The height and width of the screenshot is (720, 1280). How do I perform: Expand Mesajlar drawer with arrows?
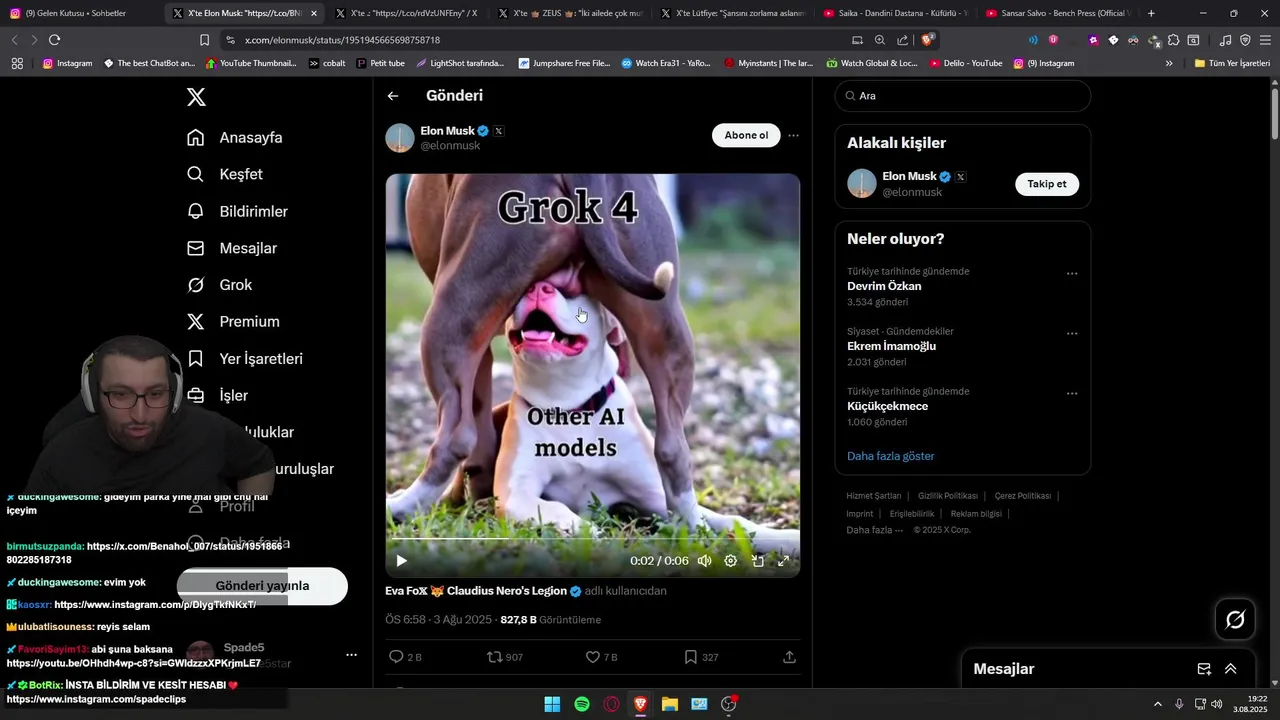[x=1231, y=669]
